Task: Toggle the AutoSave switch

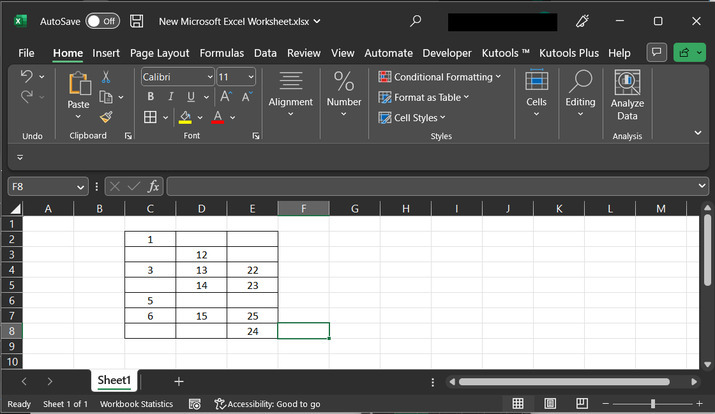Action: (x=101, y=21)
